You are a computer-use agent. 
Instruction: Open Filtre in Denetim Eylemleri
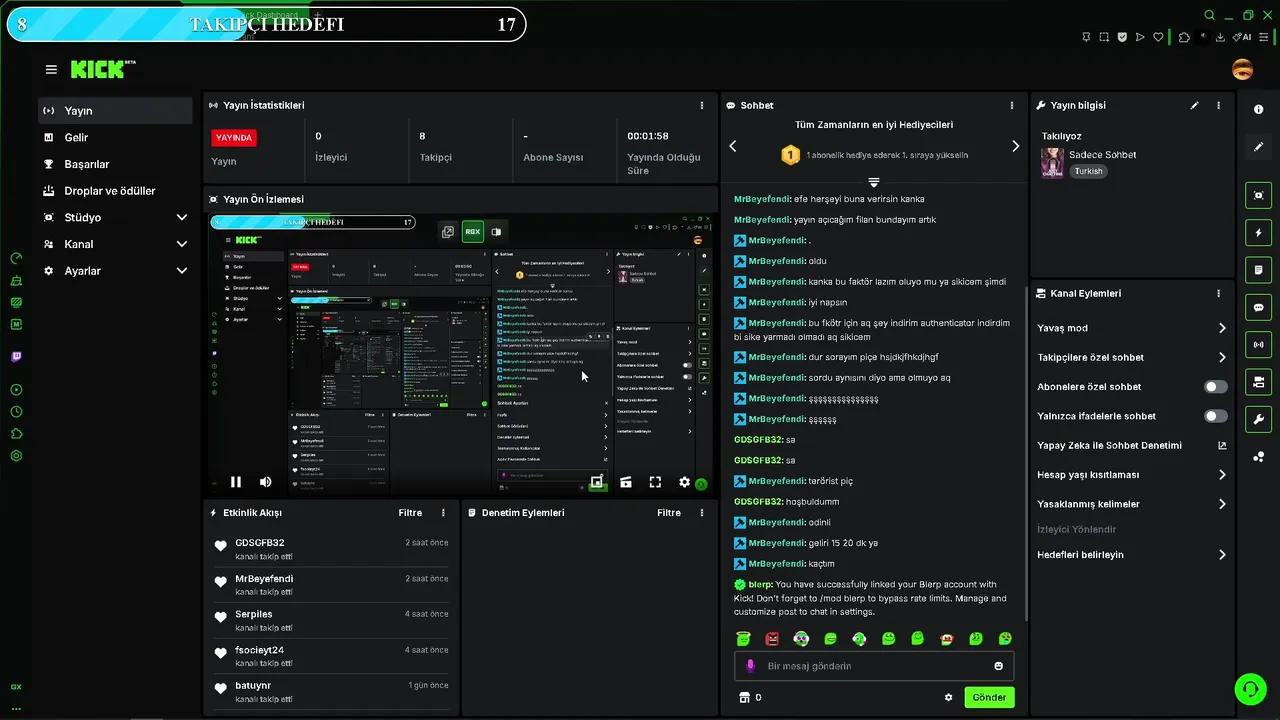click(669, 513)
